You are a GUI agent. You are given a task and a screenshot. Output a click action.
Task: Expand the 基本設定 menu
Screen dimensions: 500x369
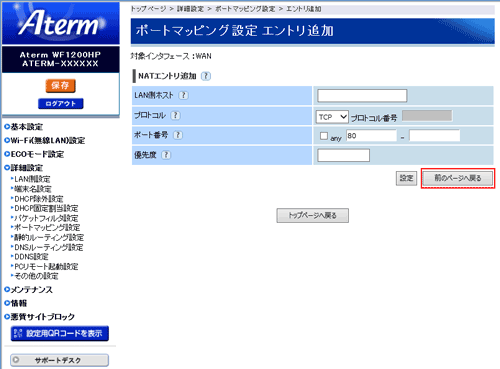(x=24, y=127)
